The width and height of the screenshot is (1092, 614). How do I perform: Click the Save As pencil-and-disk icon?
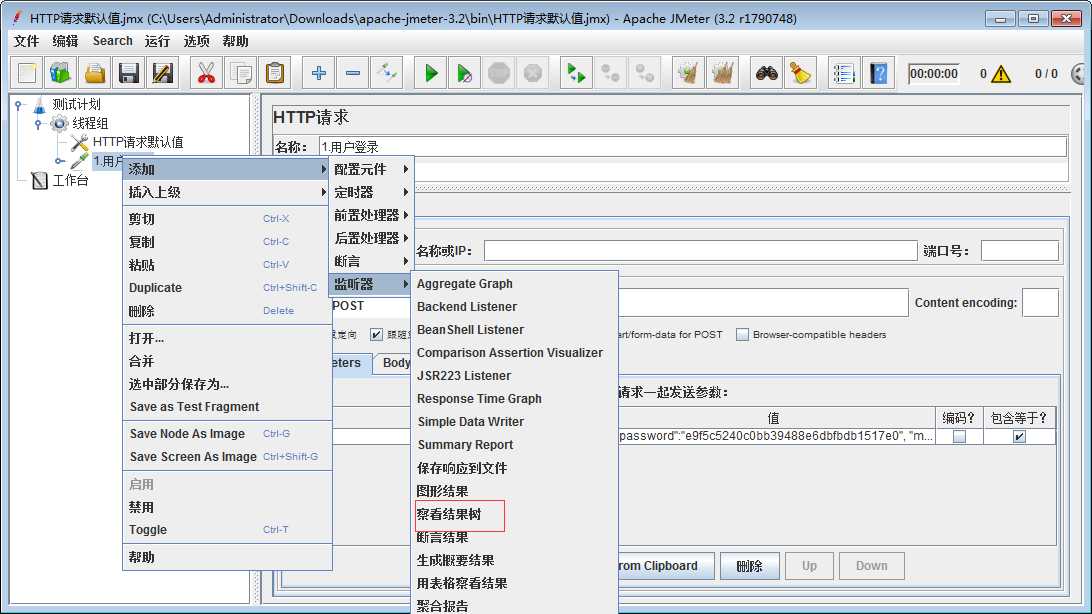pyautogui.click(x=162, y=73)
